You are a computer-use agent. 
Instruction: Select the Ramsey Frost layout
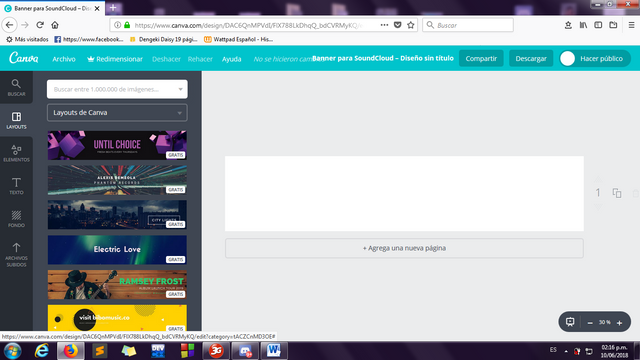pos(117,284)
